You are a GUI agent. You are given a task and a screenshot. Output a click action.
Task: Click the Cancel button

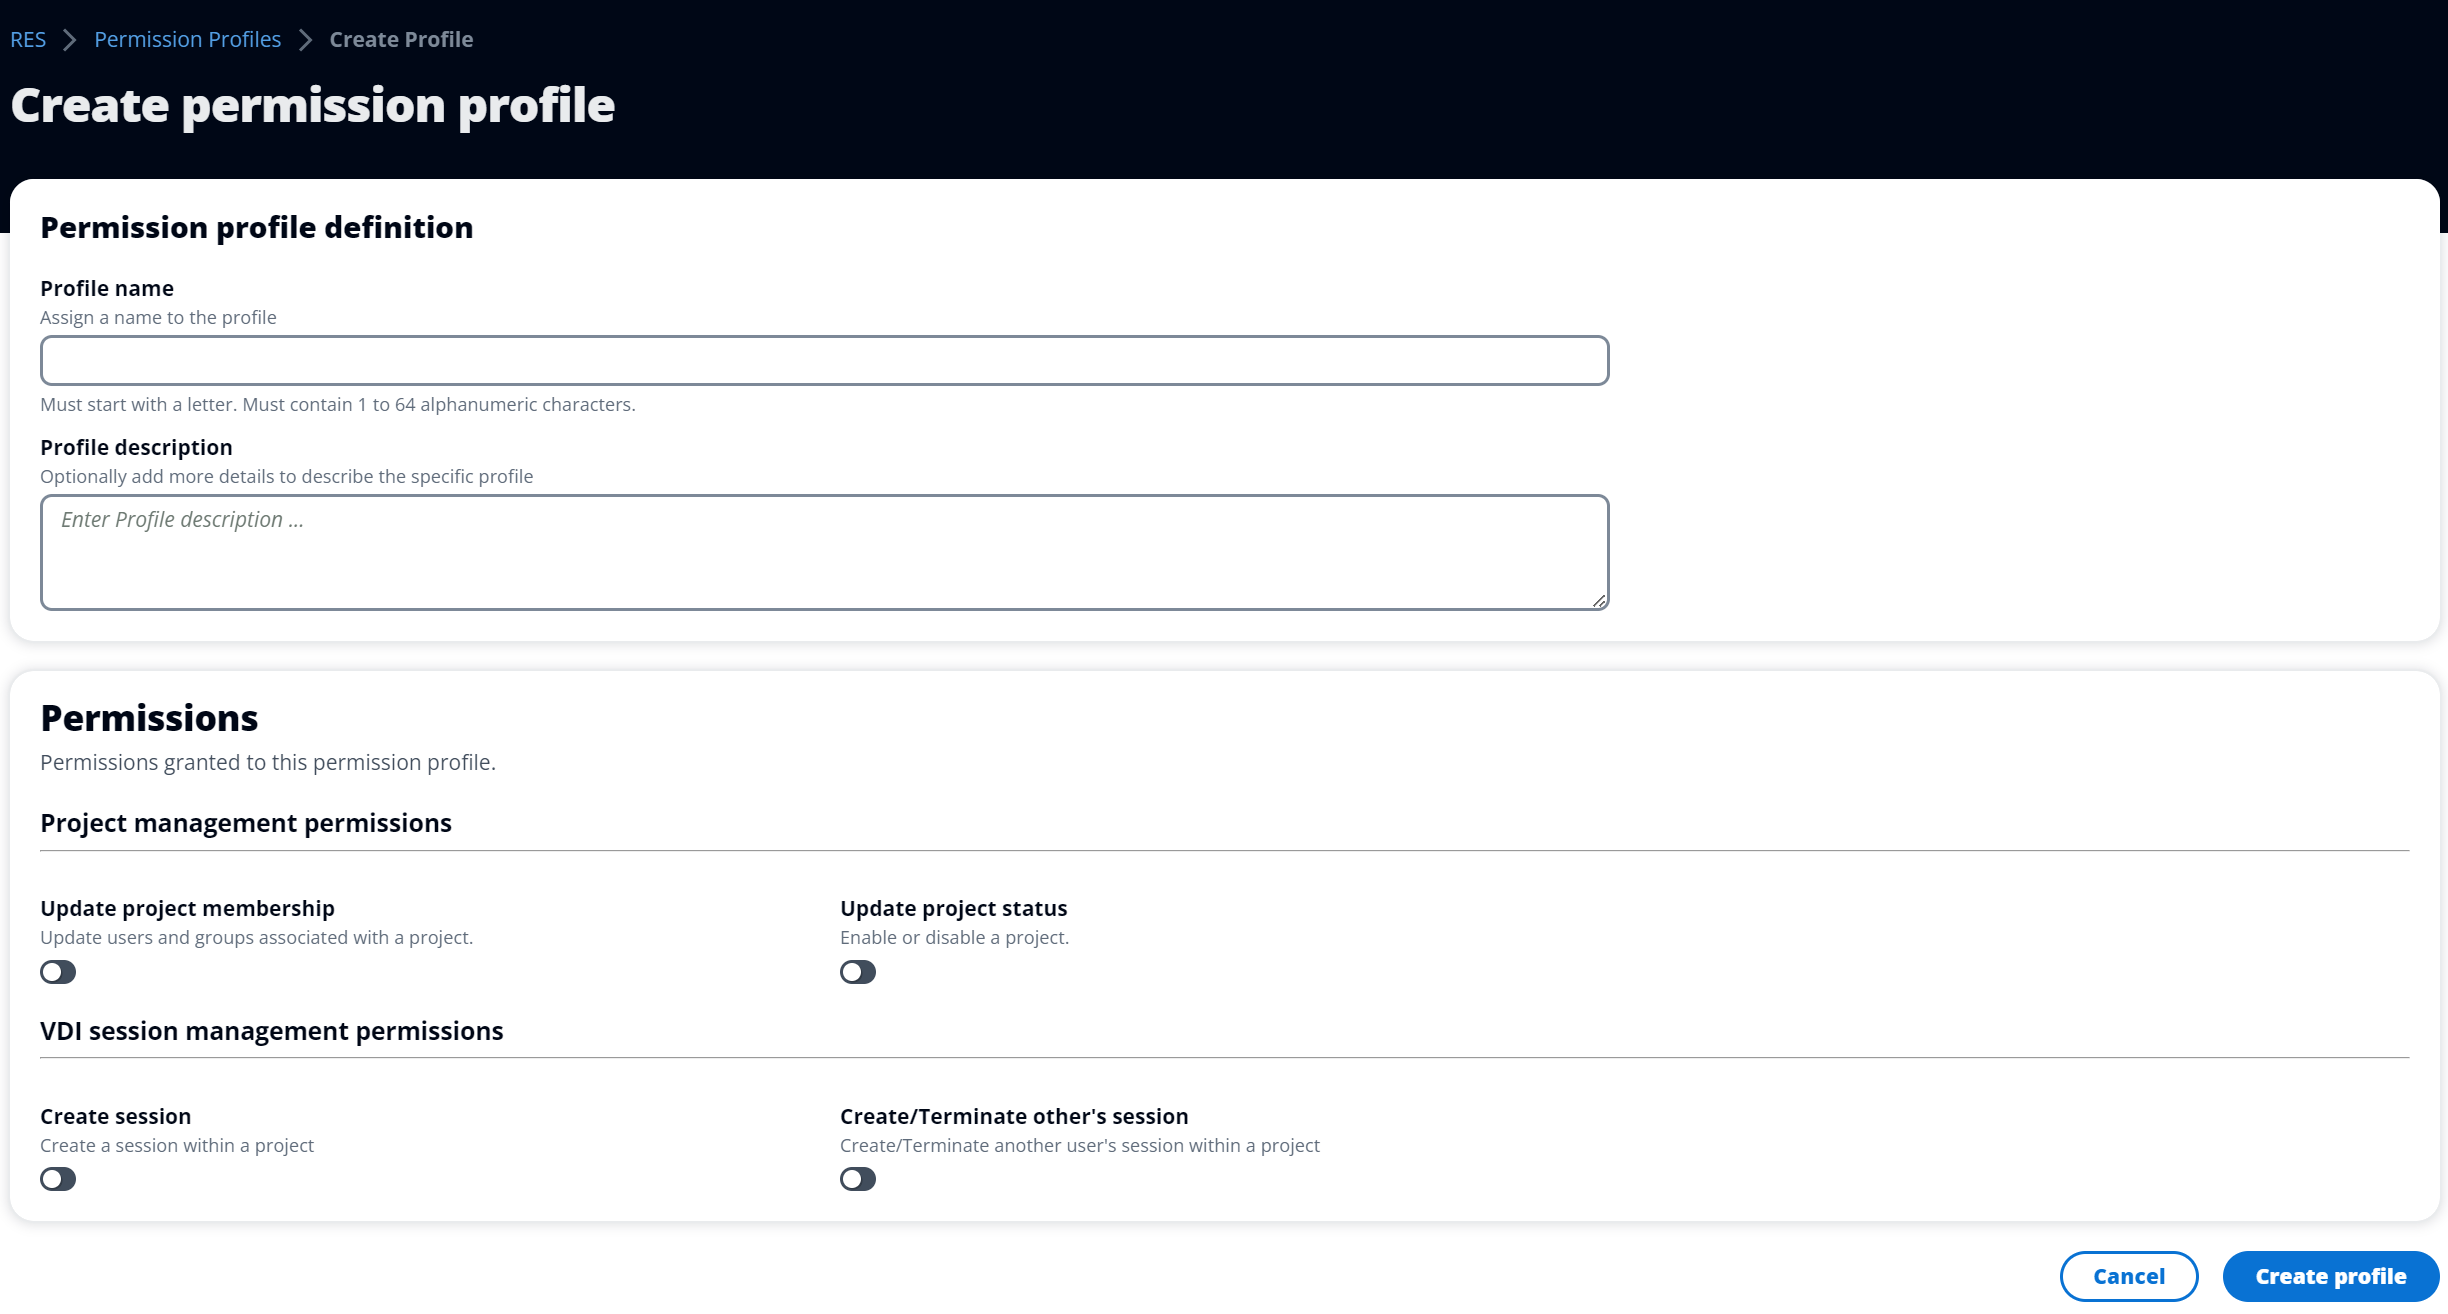point(2128,1276)
